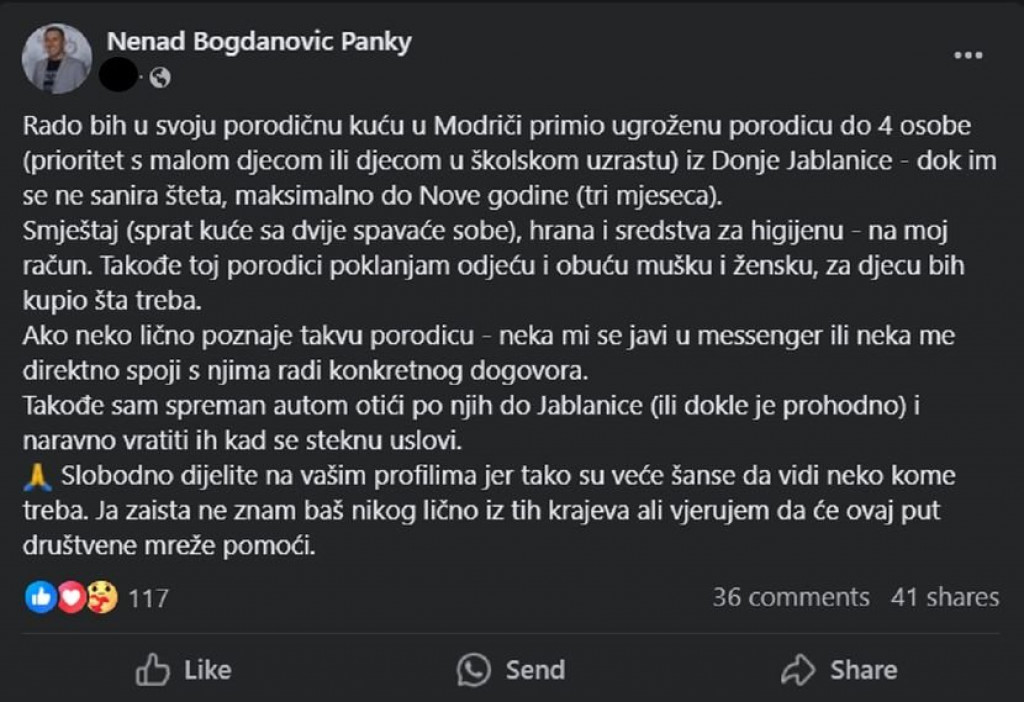Click Nenad's circular profile picture
The image size is (1024, 702).
click(x=57, y=58)
